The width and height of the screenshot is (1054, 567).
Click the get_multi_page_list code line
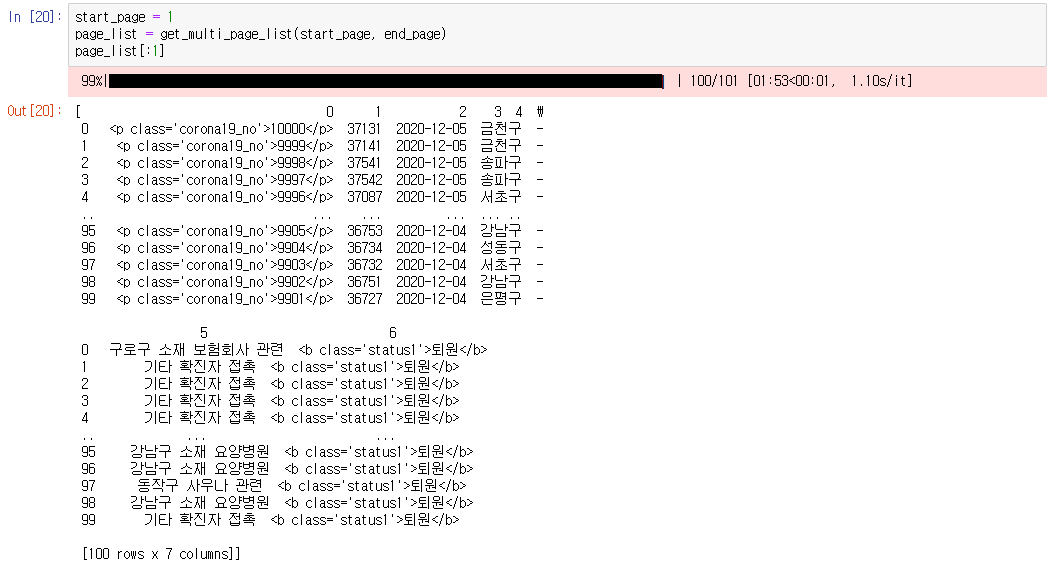coord(260,34)
